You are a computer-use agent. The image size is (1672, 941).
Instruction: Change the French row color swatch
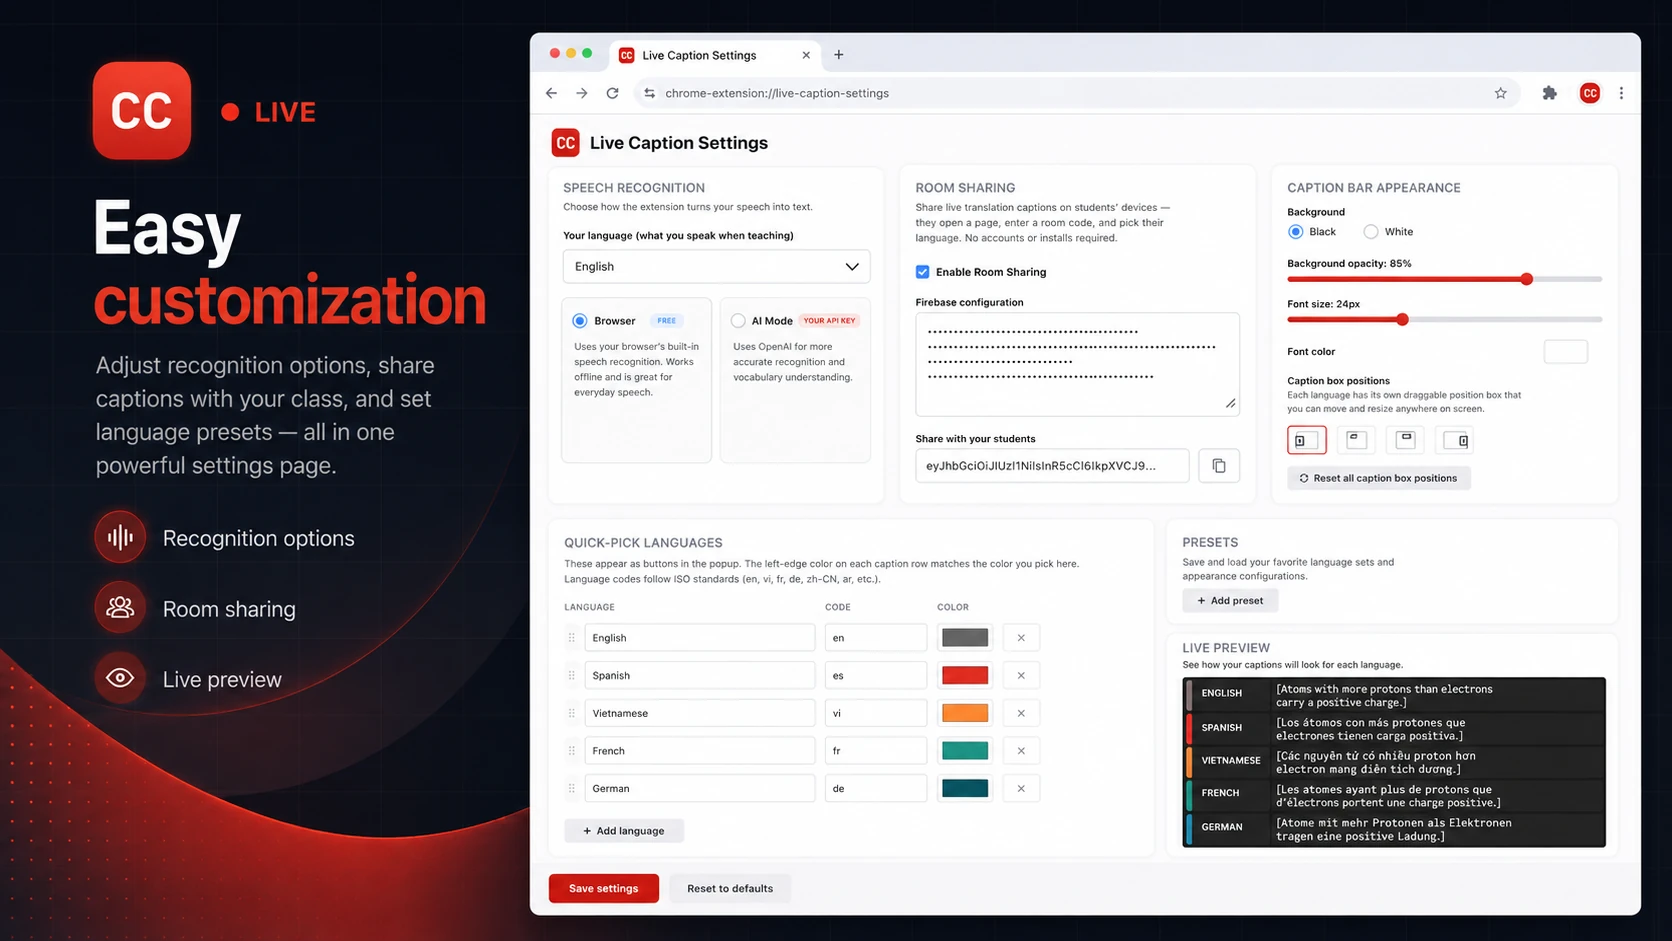[x=965, y=751]
